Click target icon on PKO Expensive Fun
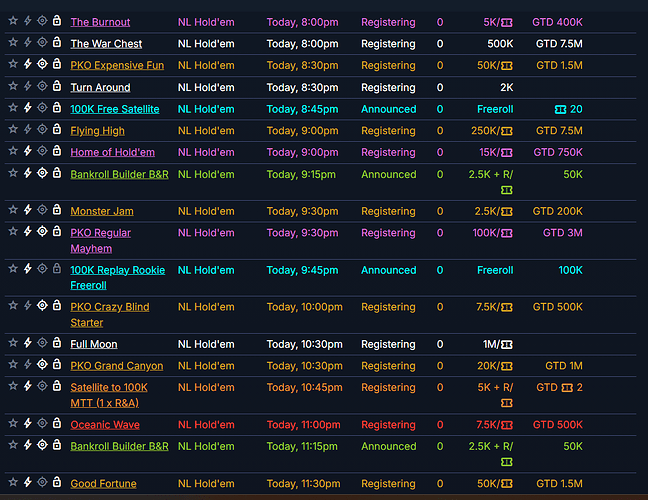The height and width of the screenshot is (500, 648). pos(42,64)
